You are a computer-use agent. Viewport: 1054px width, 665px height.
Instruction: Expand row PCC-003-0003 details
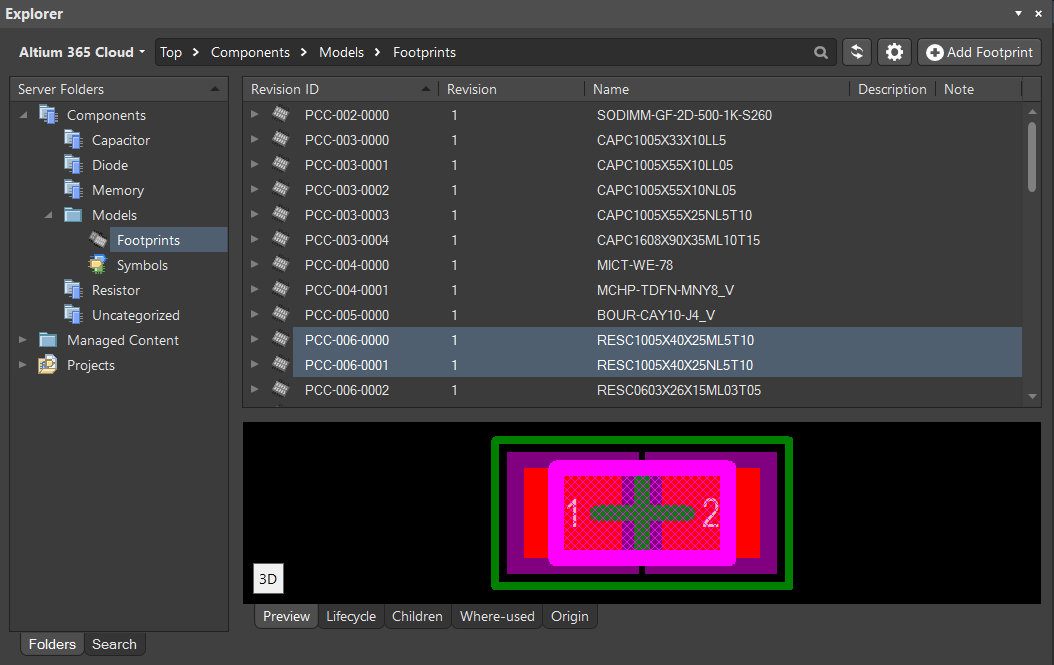255,215
